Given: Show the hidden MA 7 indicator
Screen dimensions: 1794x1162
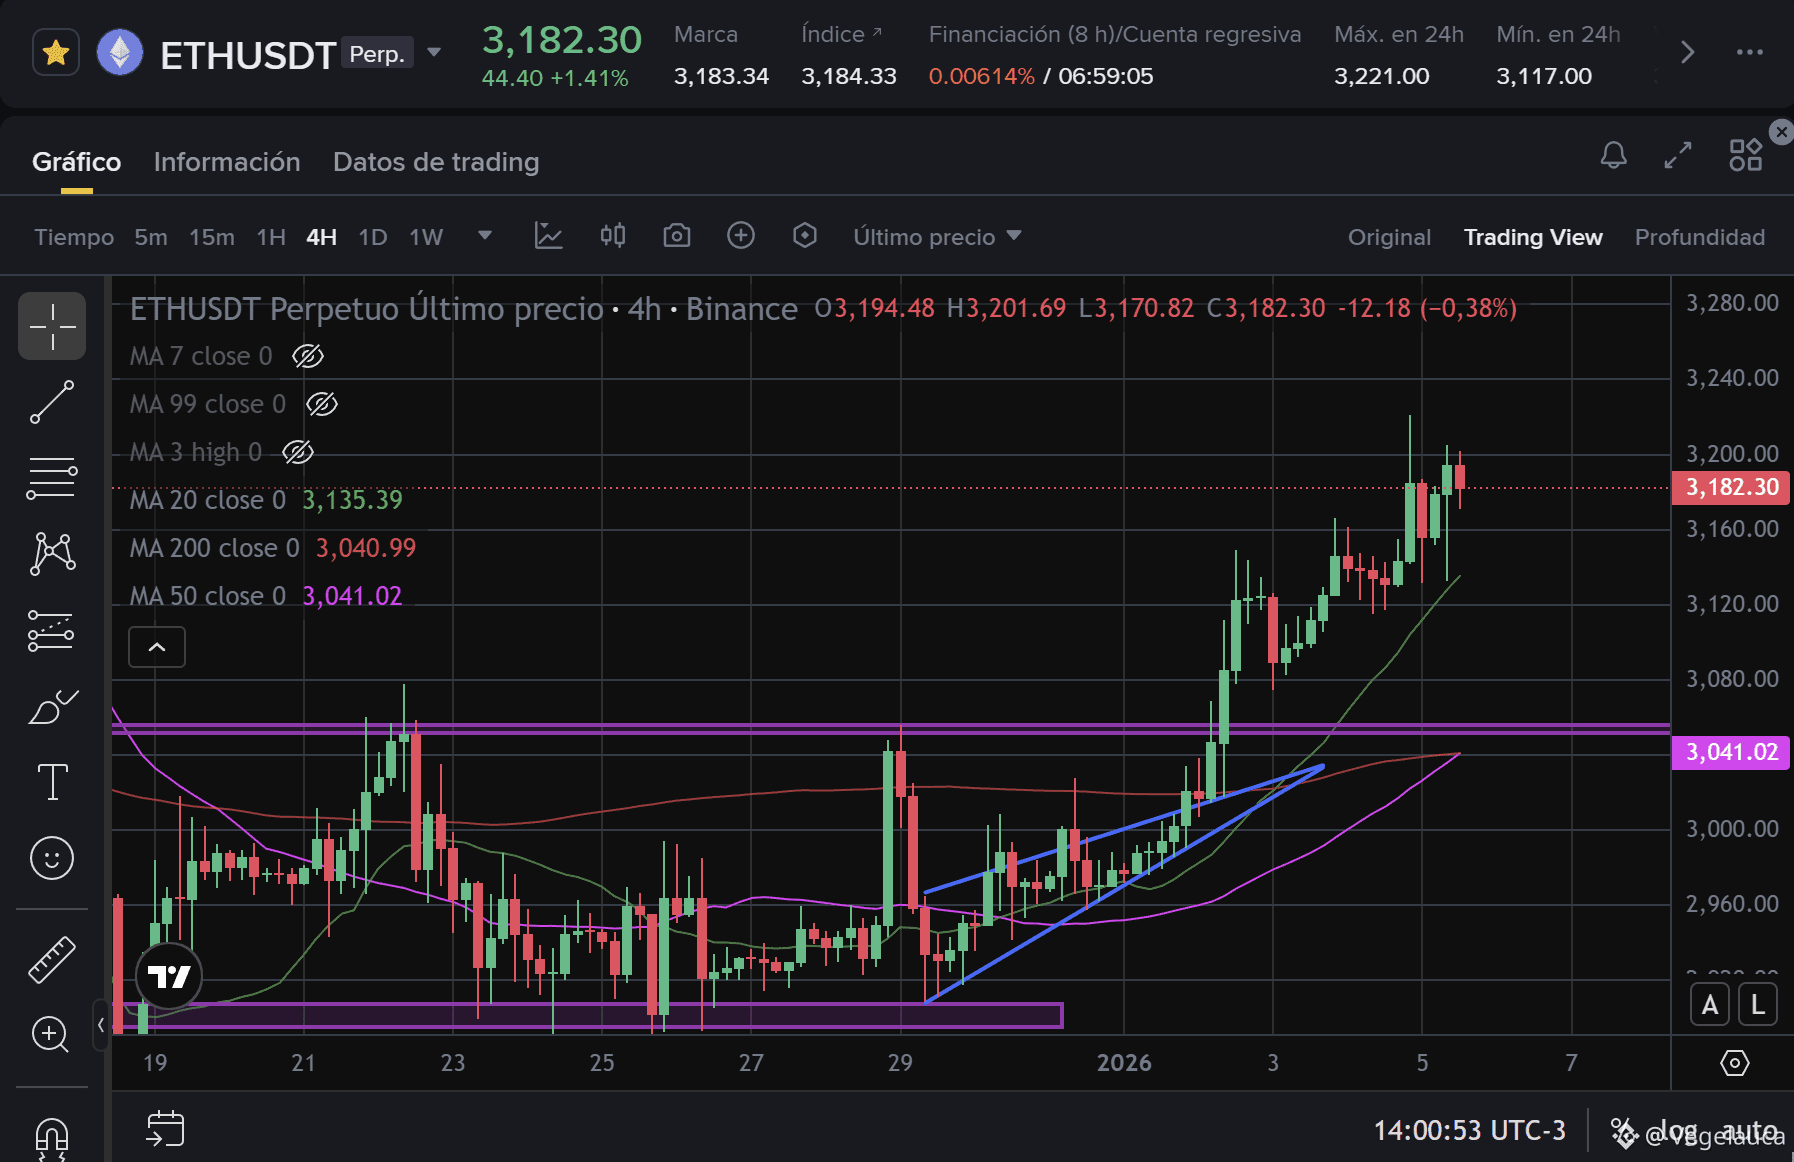Looking at the screenshot, I should point(308,356).
